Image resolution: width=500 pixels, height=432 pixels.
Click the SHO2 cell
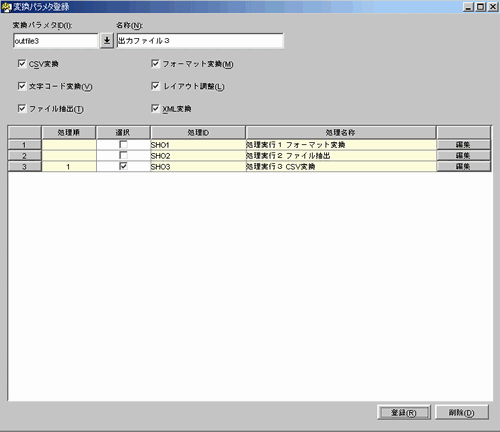point(198,156)
